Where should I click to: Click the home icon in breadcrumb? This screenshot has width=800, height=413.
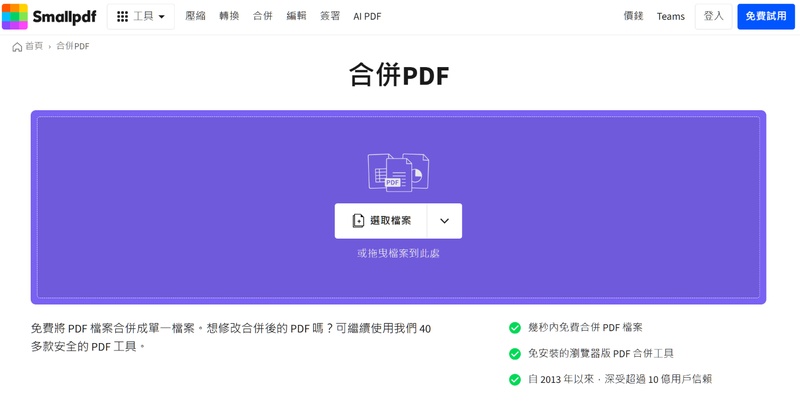[17, 46]
